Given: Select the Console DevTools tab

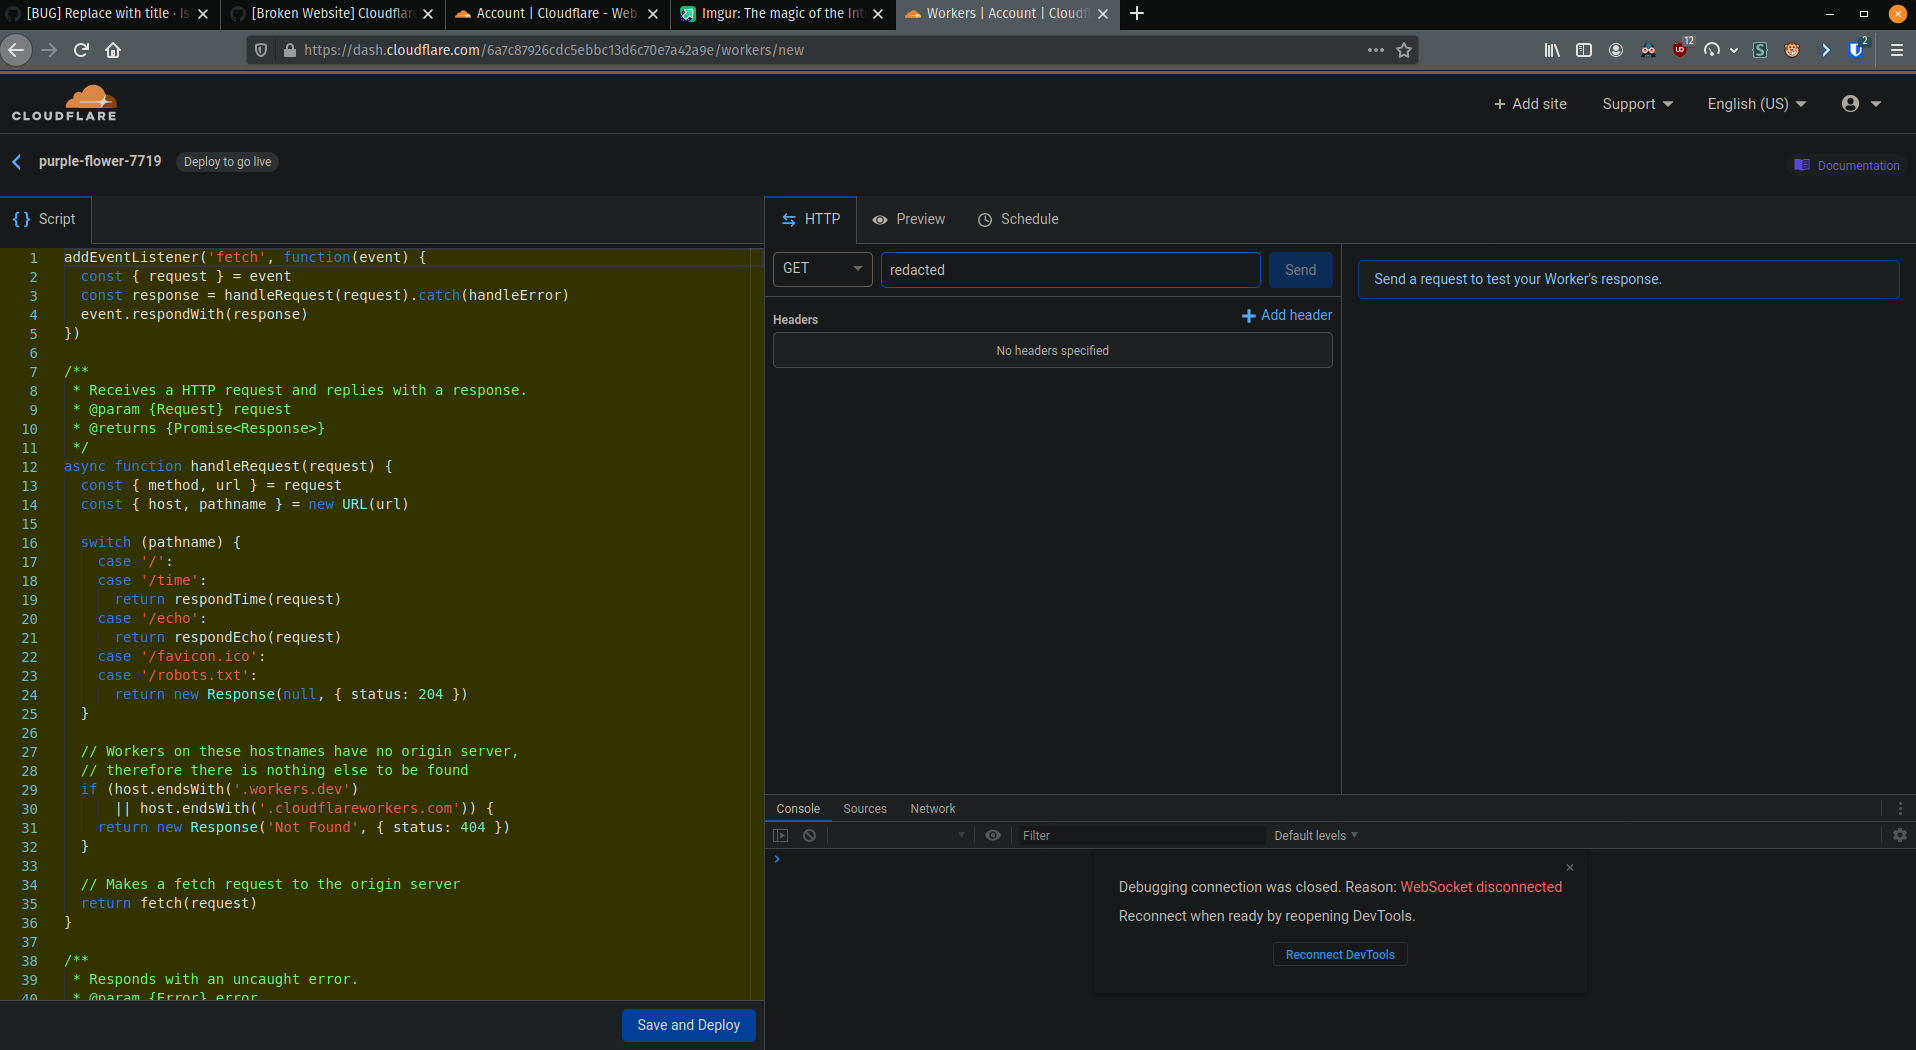Looking at the screenshot, I should pyautogui.click(x=798, y=808).
